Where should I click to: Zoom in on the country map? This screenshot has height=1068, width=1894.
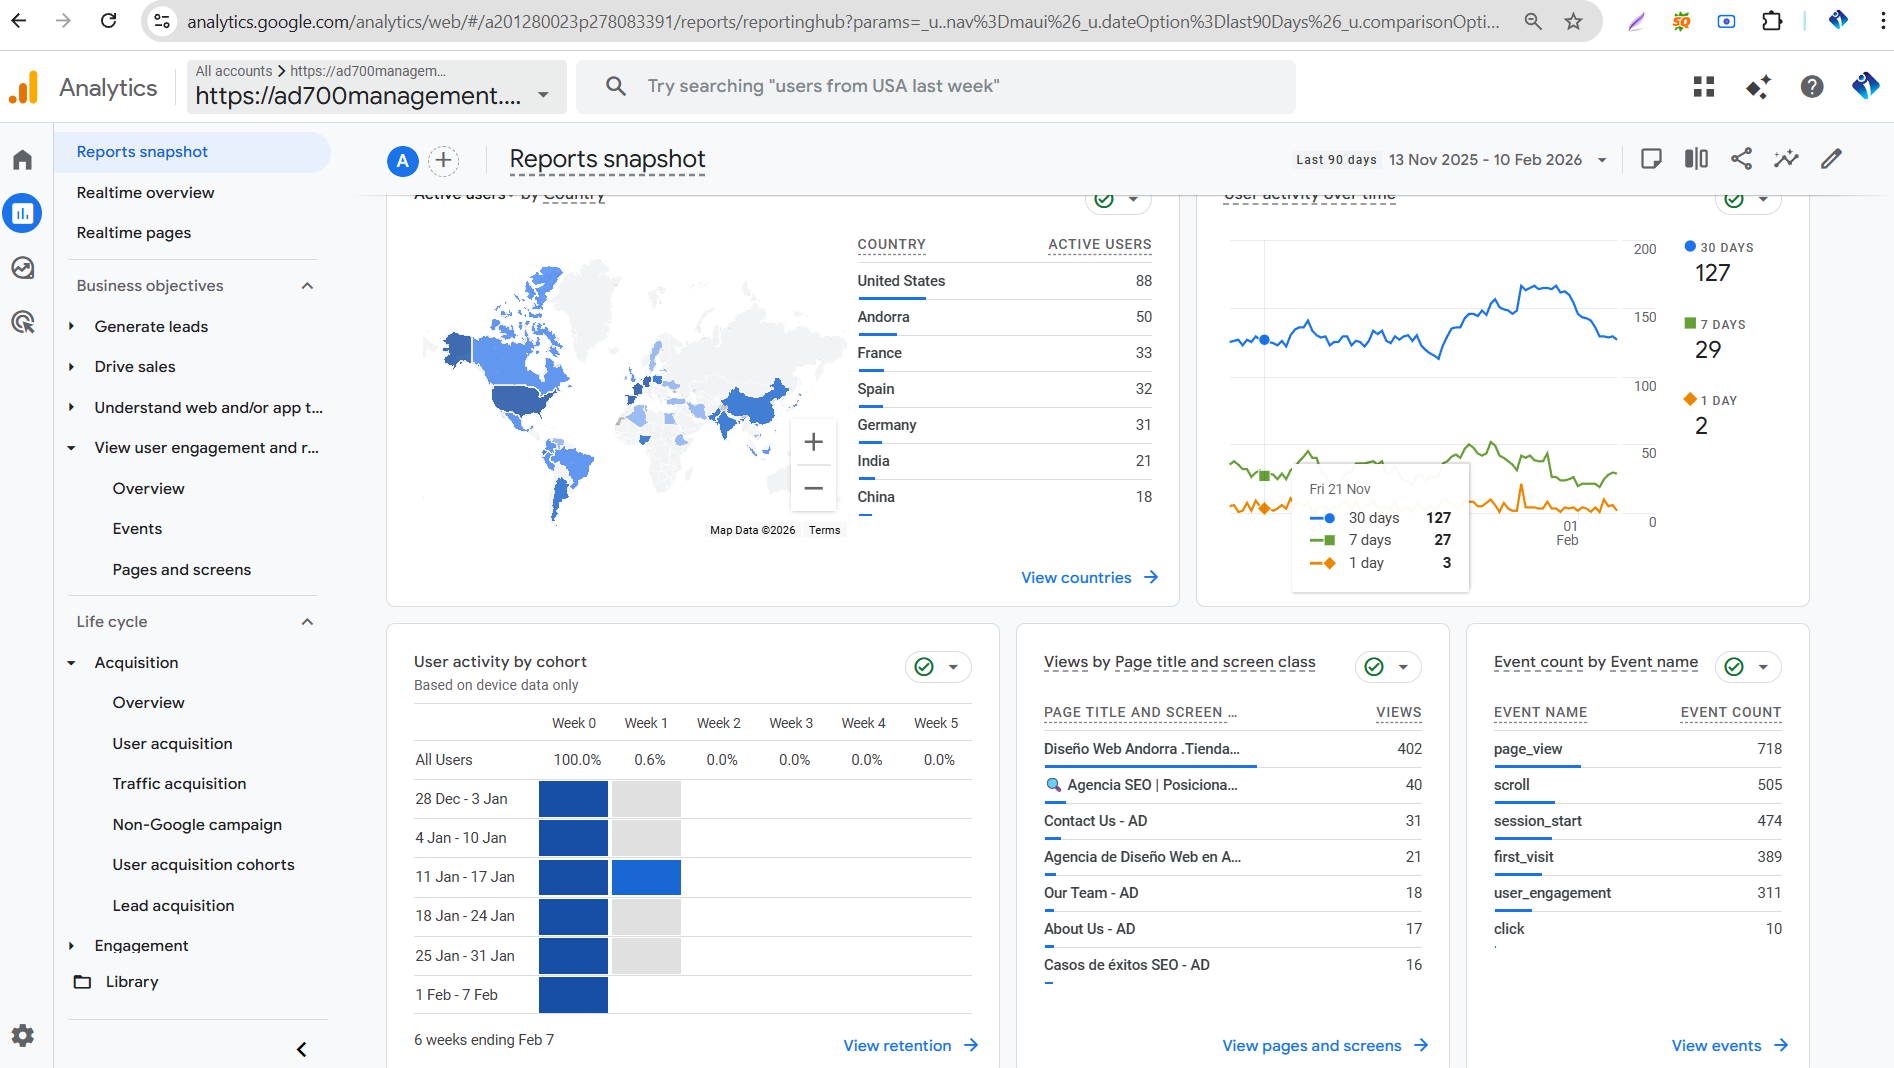pos(813,442)
